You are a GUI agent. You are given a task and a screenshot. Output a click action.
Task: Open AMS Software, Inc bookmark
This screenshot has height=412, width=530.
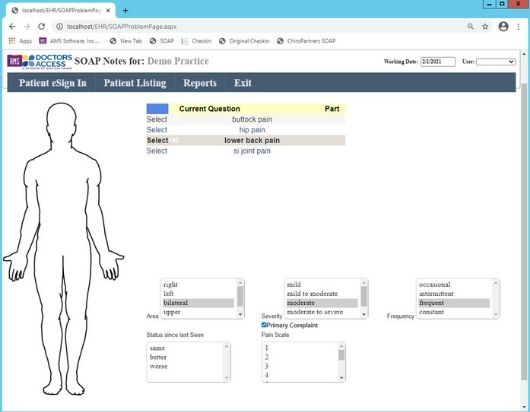pyautogui.click(x=70, y=41)
